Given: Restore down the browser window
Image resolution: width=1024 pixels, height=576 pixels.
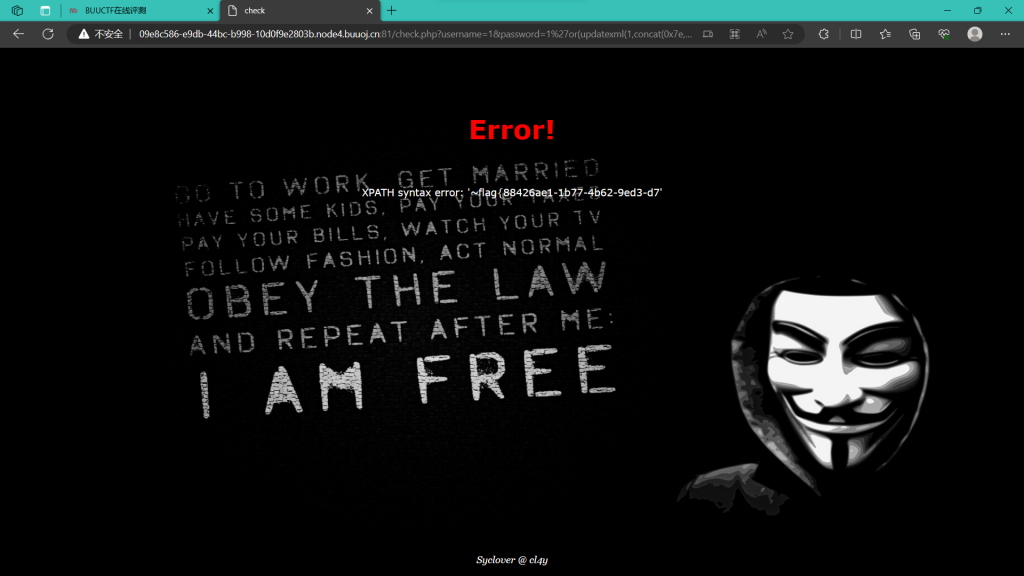Looking at the screenshot, I should coord(978,10).
